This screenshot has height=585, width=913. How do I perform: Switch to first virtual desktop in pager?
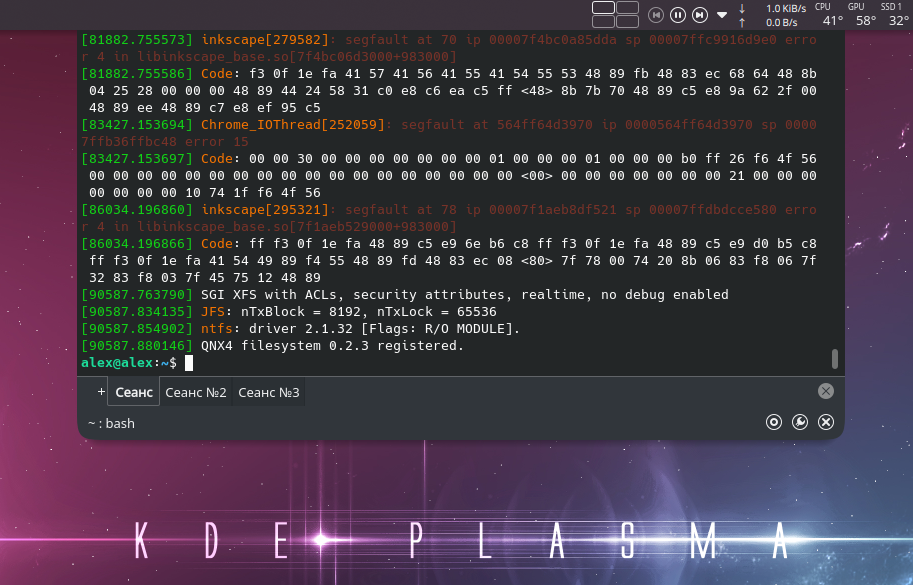603,7
